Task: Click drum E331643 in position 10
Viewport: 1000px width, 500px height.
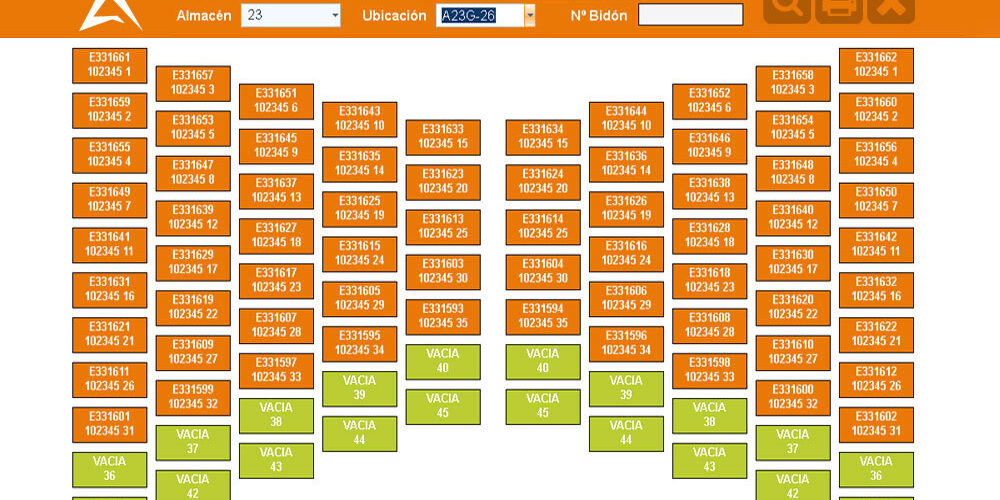Action: [x=359, y=119]
